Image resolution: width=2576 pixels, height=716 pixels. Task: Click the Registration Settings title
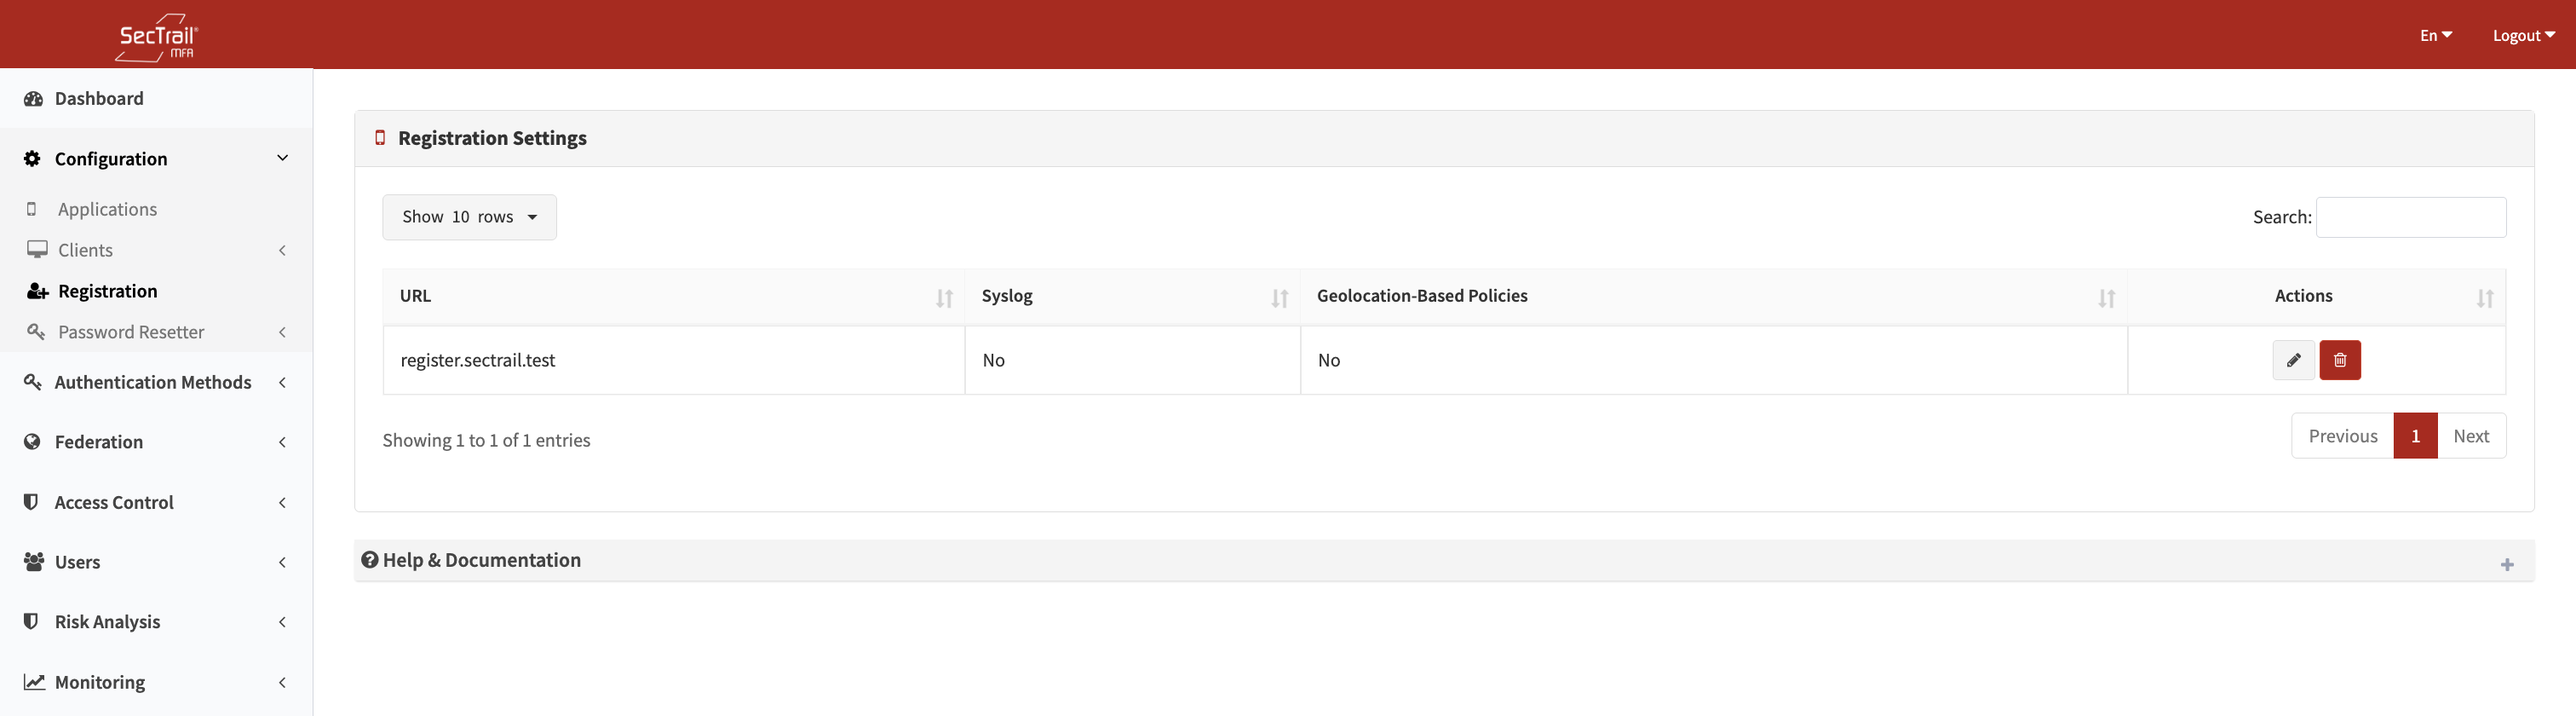(492, 138)
